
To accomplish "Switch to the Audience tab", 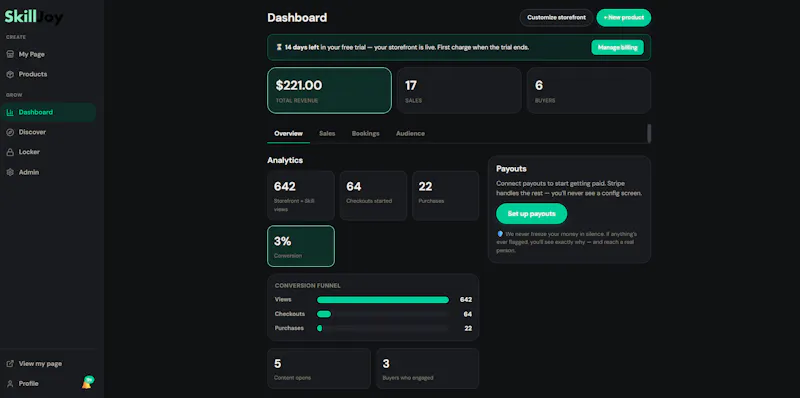I will (x=410, y=134).
